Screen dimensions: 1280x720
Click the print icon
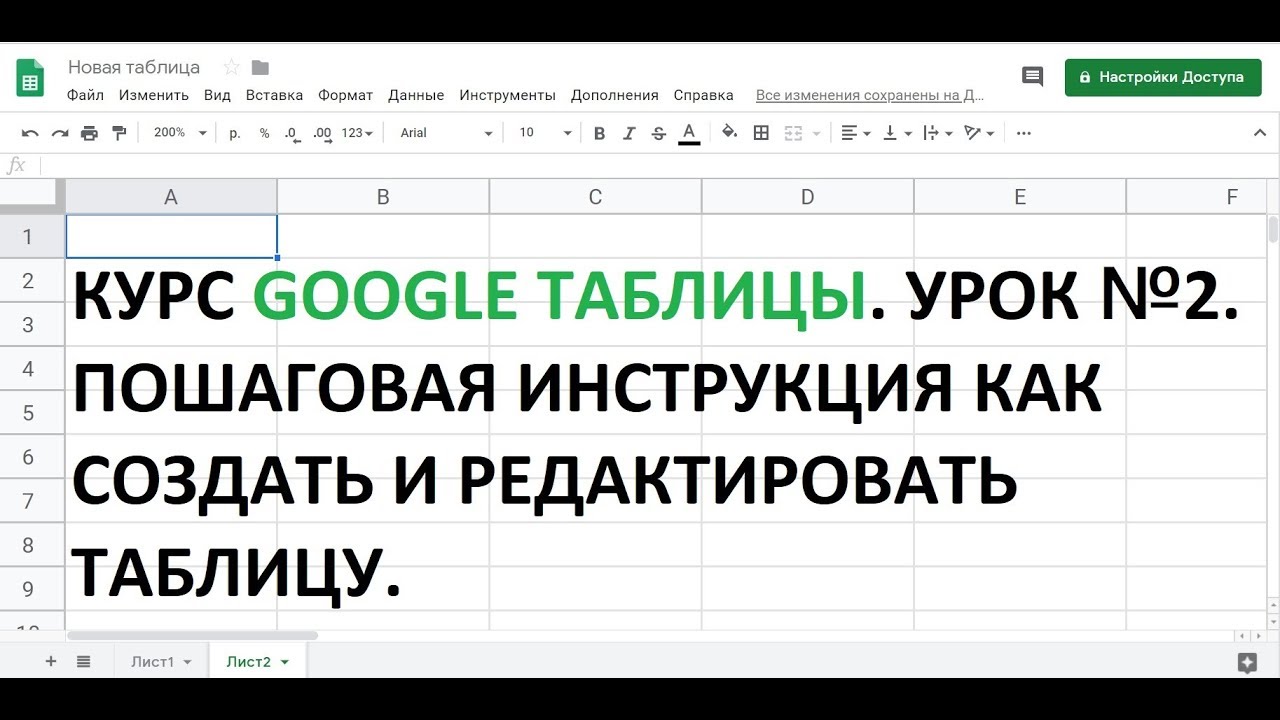coord(90,133)
